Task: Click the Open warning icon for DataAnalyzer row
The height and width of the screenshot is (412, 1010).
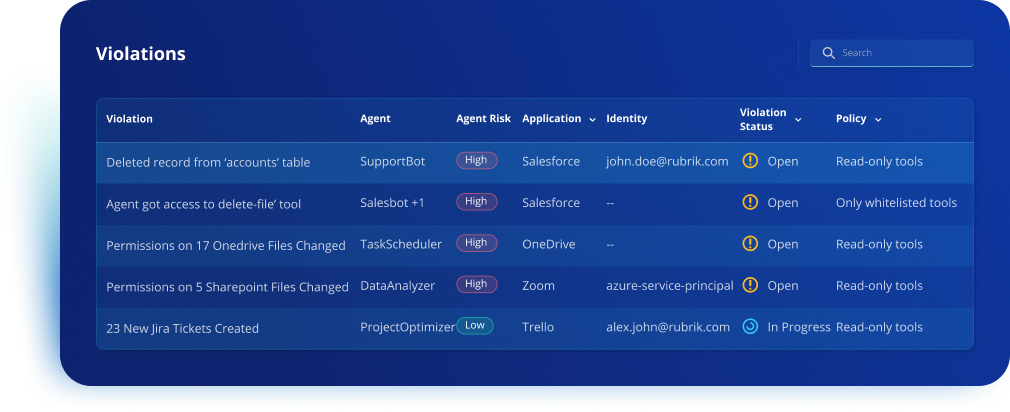Action: point(750,286)
